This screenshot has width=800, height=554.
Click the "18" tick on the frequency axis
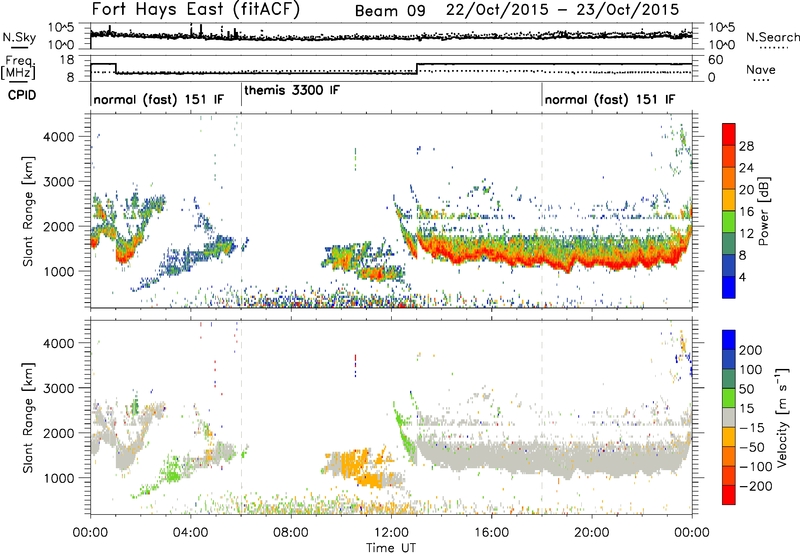tap(67, 60)
